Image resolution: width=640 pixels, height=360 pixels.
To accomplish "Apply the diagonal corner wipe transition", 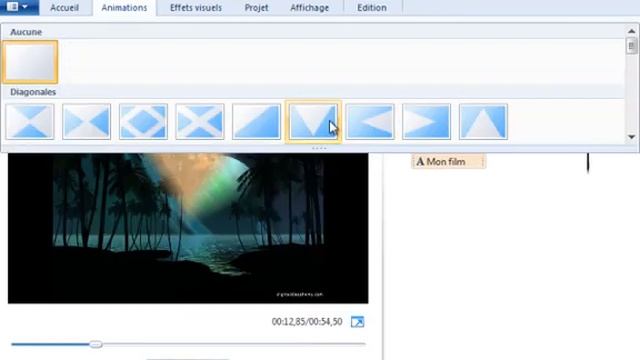I will coord(256,122).
